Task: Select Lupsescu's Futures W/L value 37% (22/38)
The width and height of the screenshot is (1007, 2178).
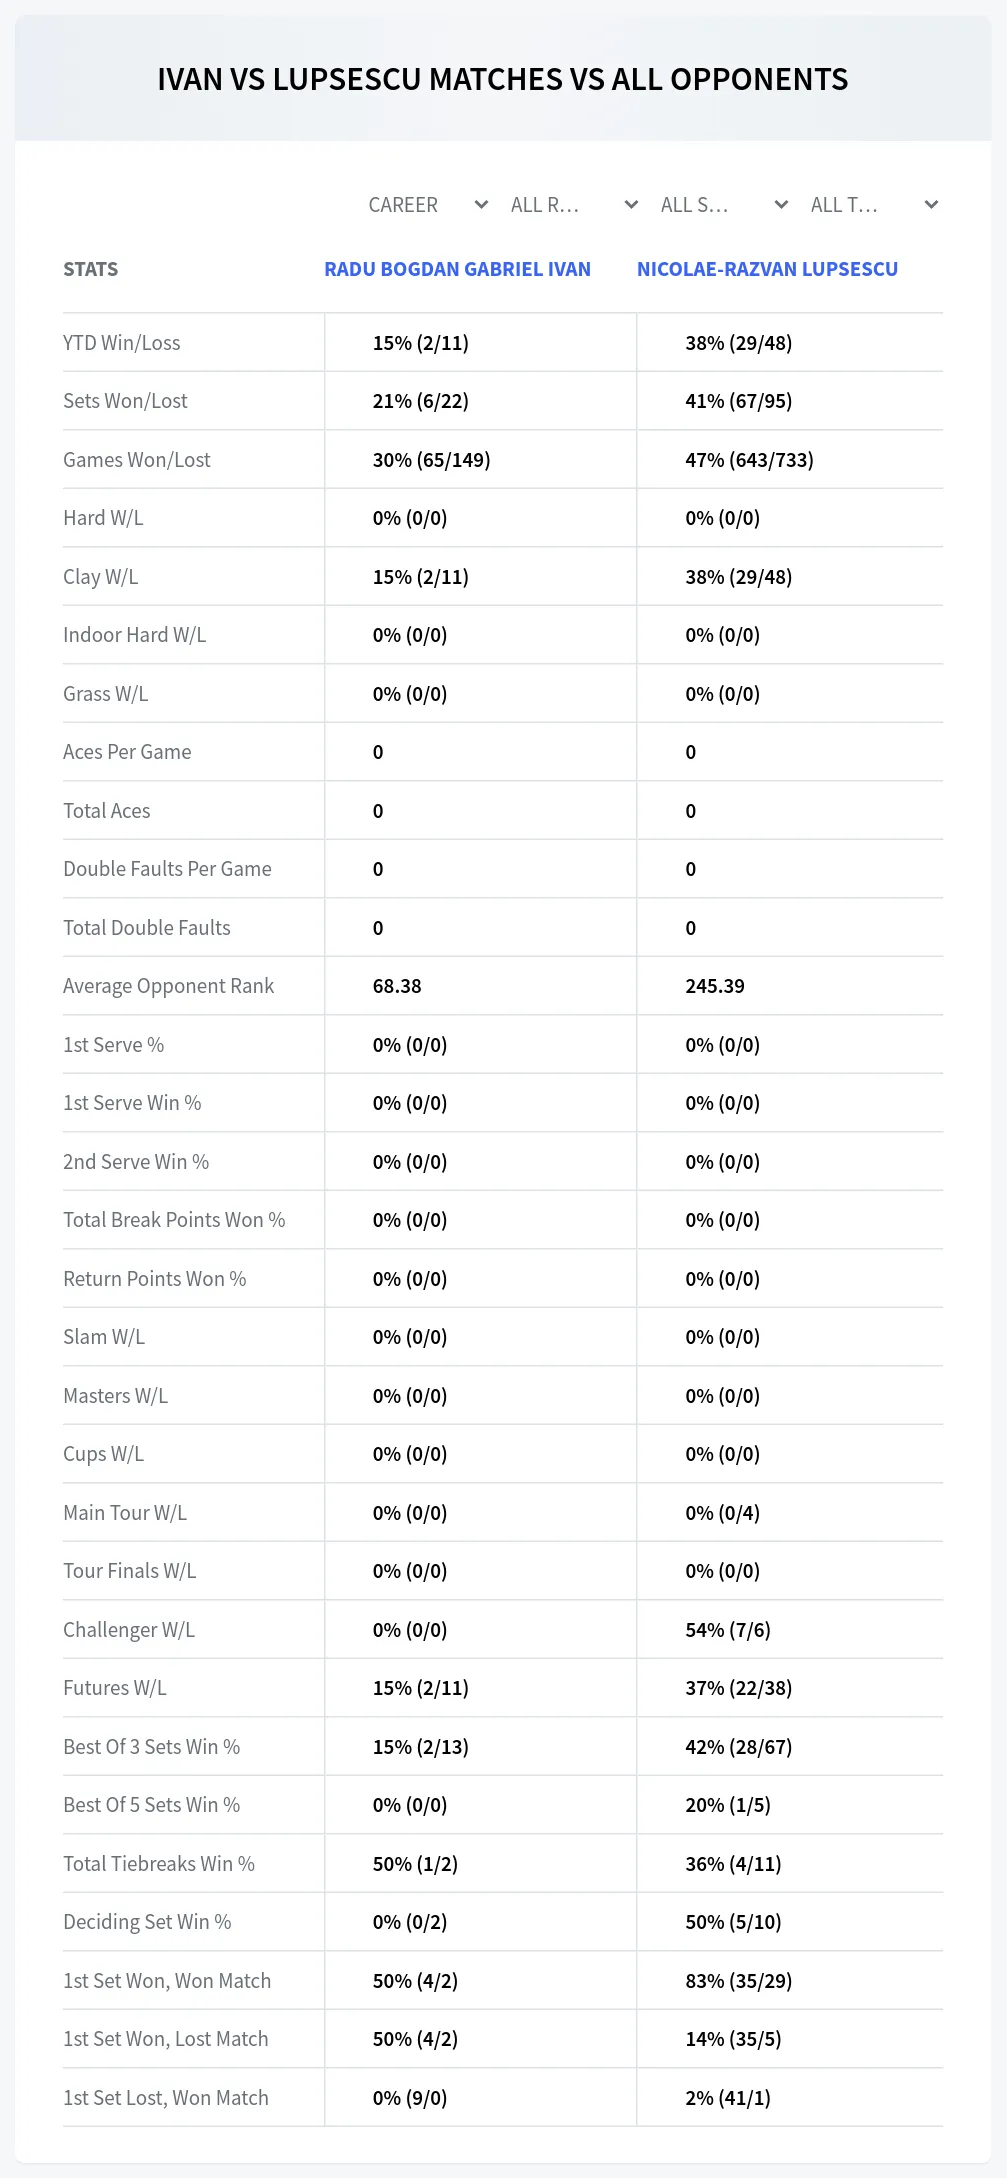Action: (x=739, y=1688)
